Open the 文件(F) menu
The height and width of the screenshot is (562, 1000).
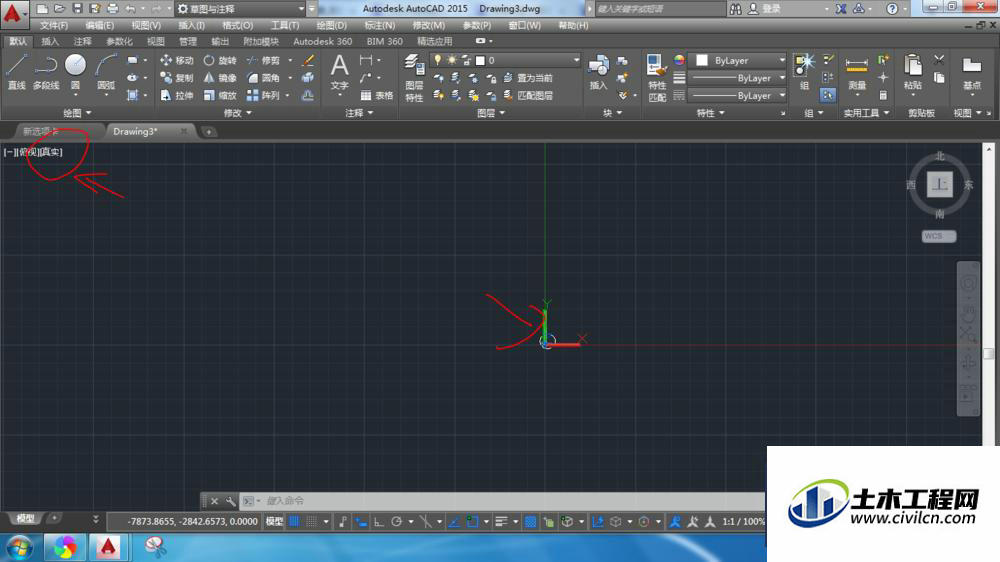tap(54, 26)
